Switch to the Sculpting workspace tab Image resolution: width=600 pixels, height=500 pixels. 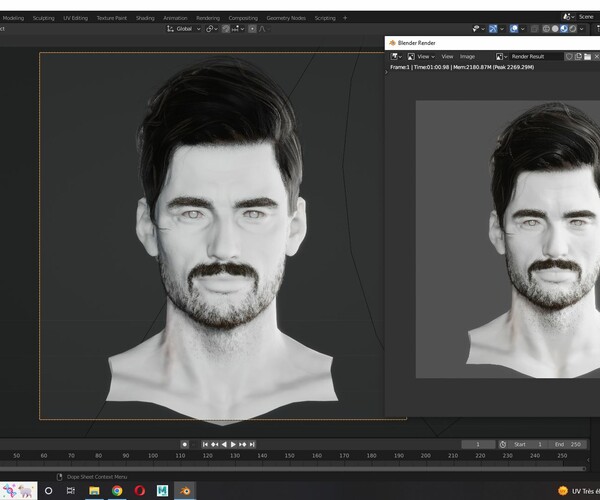[44, 18]
